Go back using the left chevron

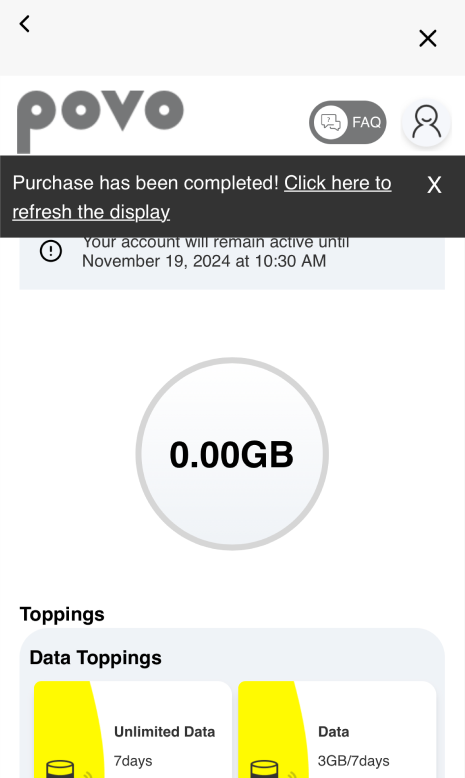point(24,23)
